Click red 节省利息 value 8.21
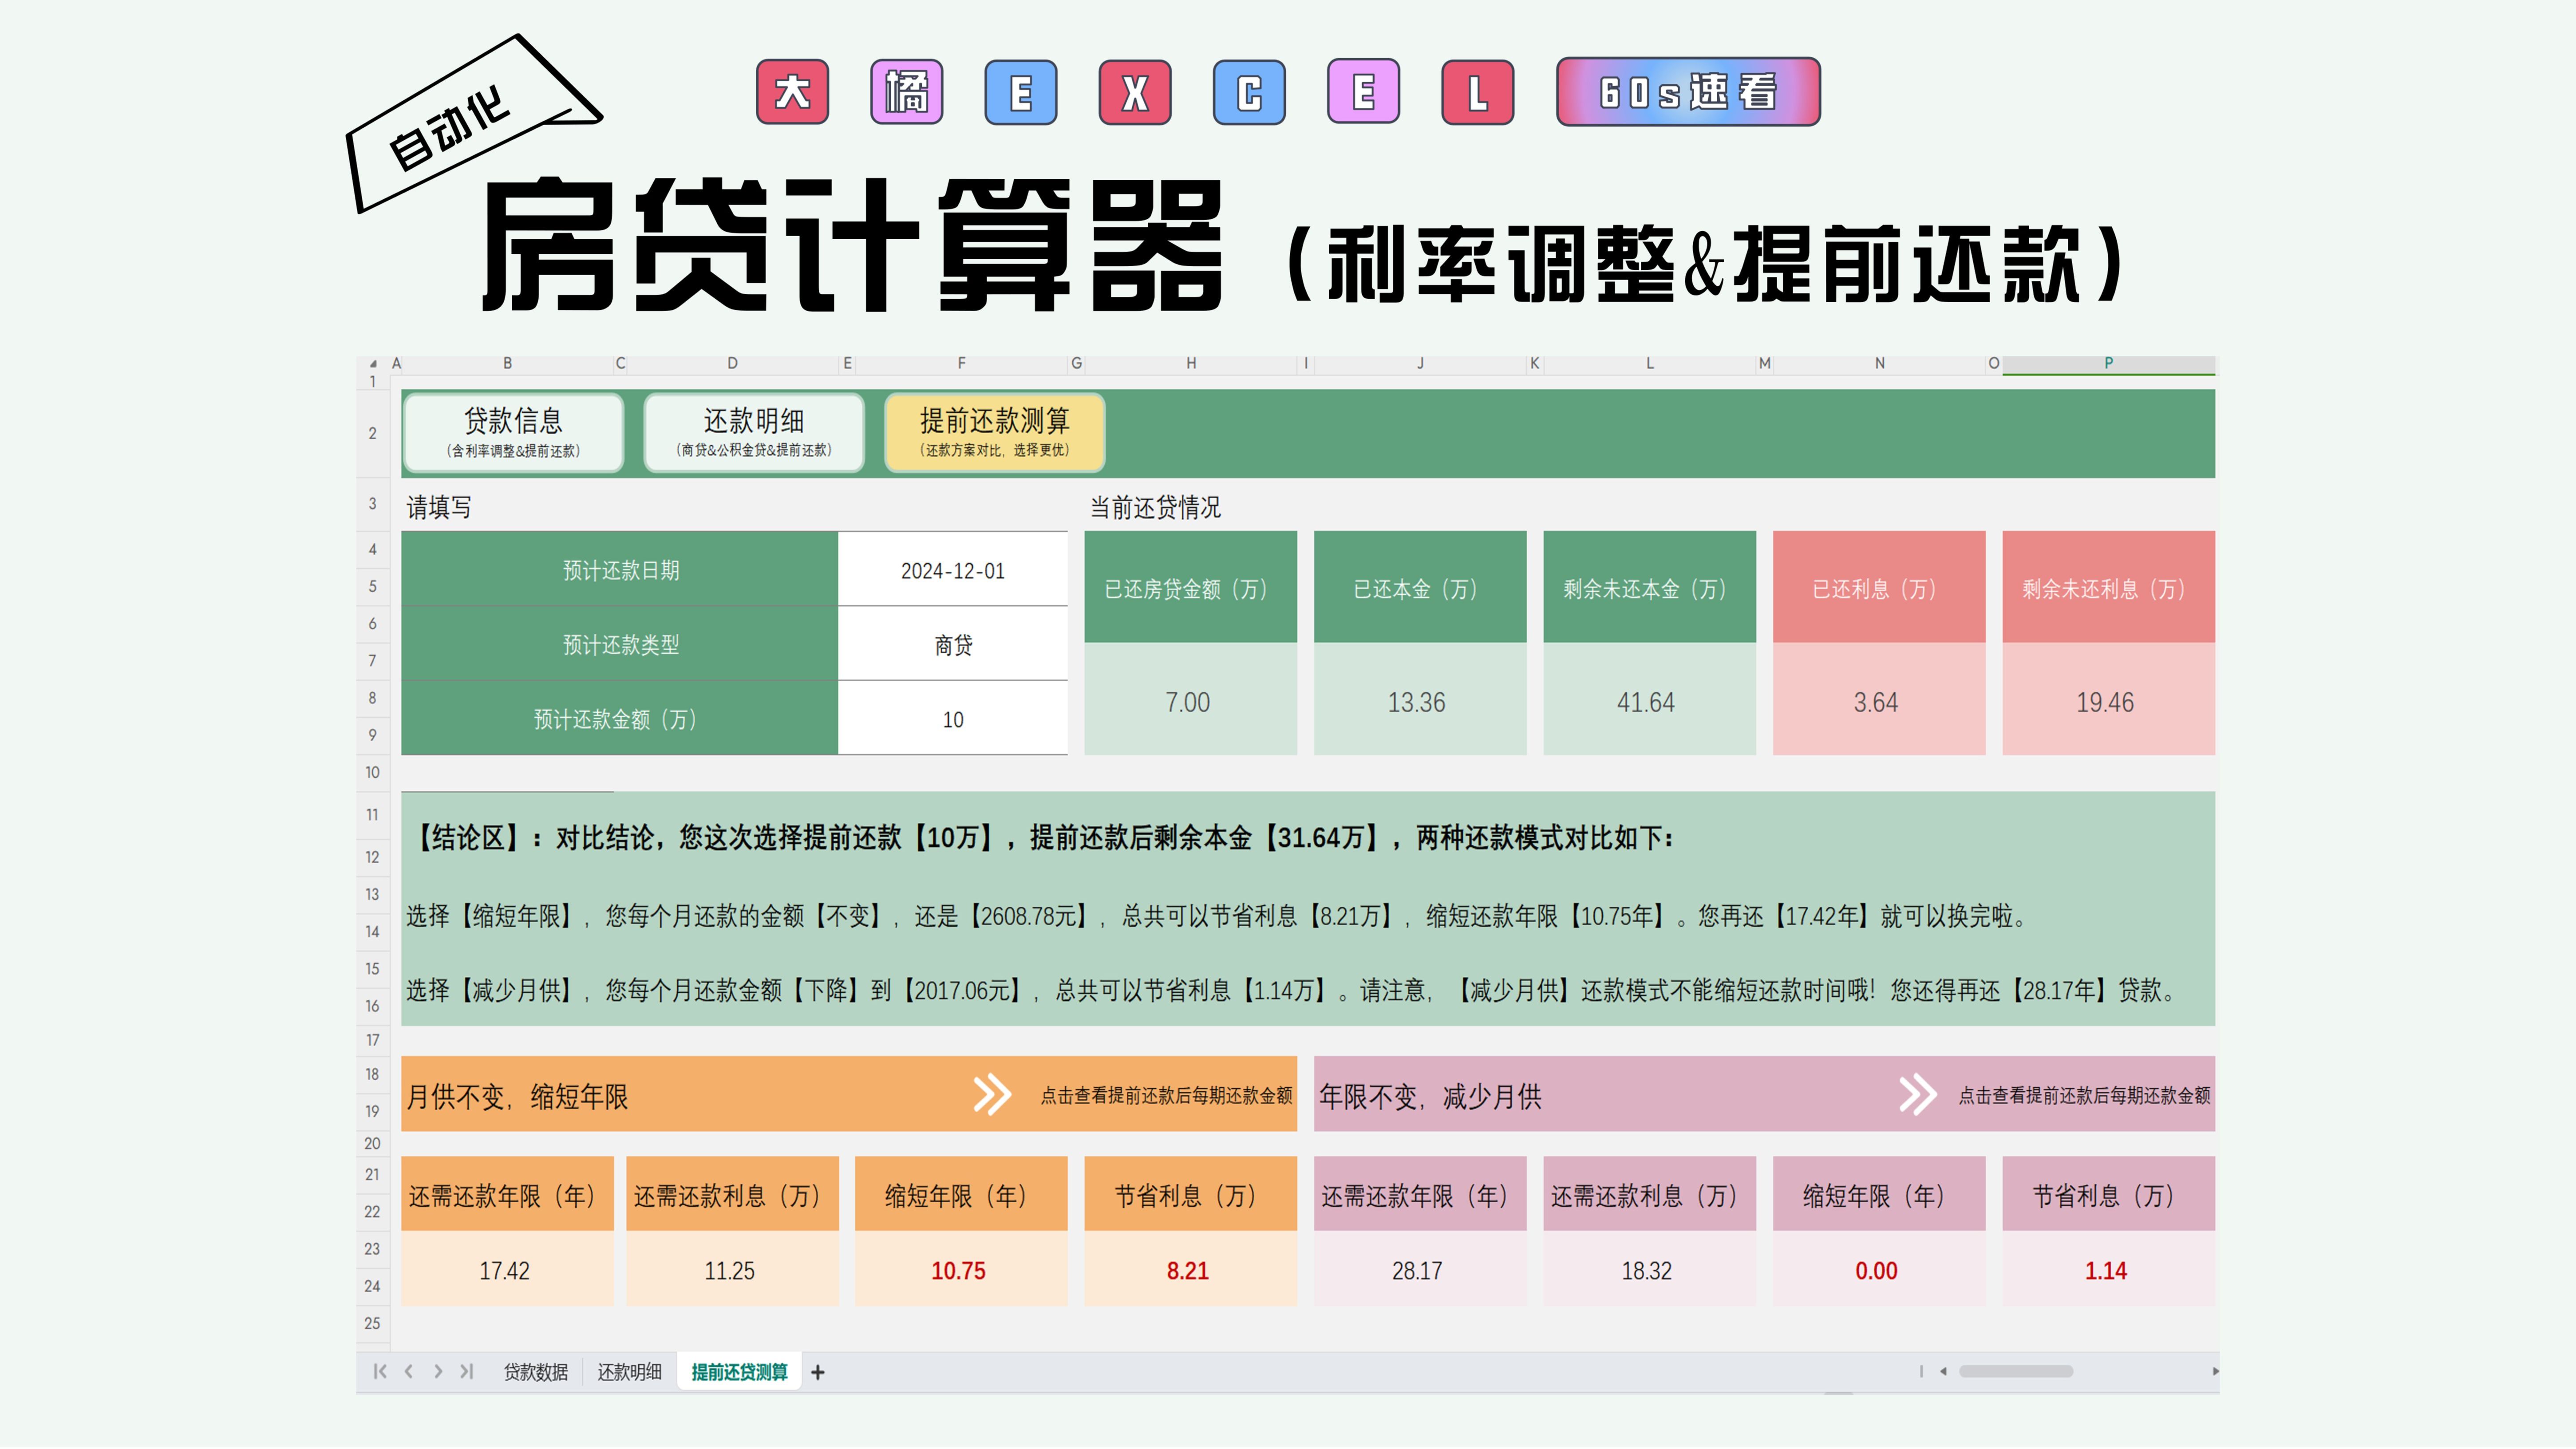2576x1449 pixels. (x=1190, y=1269)
